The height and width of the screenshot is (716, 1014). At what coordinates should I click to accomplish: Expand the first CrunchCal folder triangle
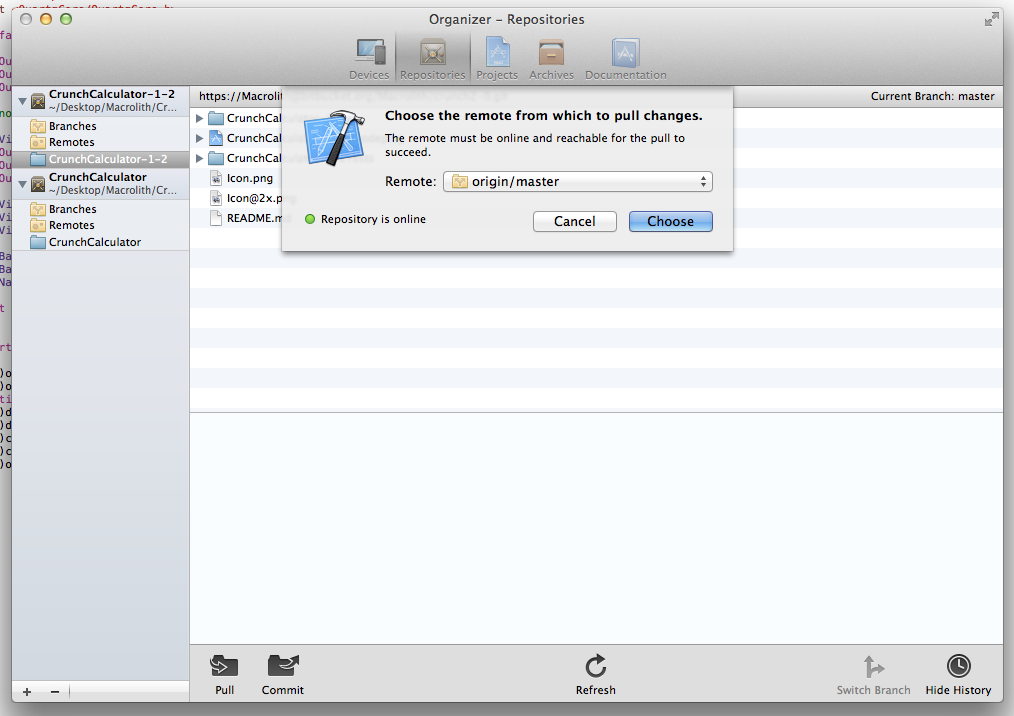(x=200, y=118)
